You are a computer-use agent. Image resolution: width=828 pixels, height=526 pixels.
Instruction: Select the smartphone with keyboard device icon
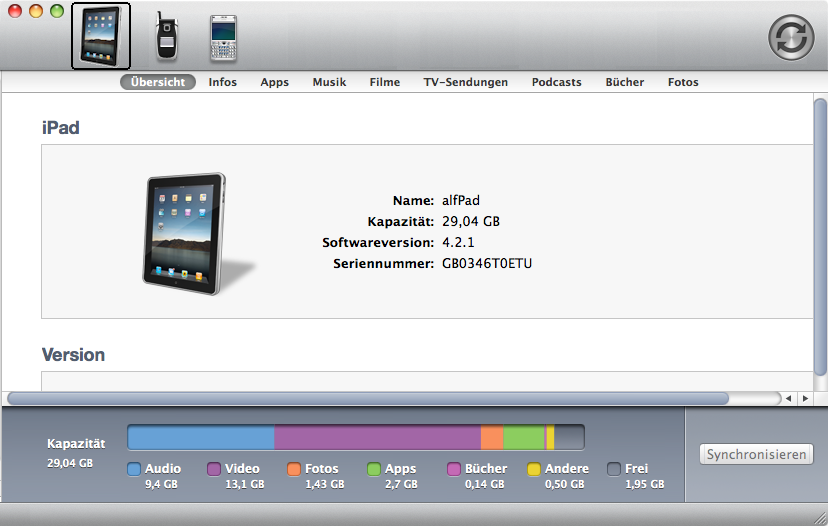coord(223,37)
